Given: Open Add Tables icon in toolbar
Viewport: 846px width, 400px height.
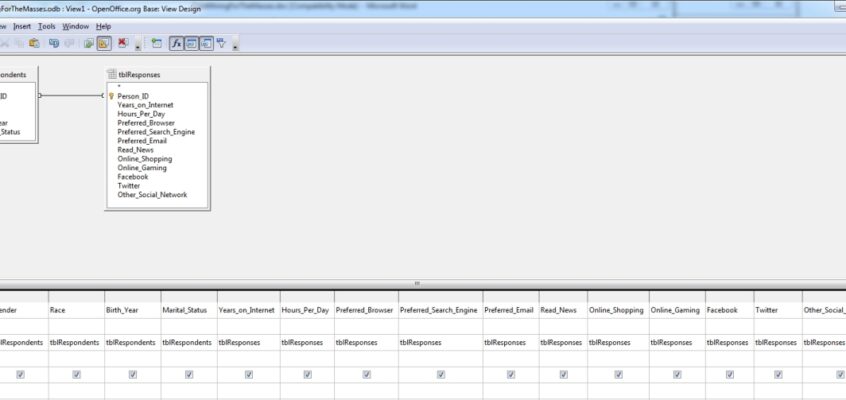Looking at the screenshot, I should pyautogui.click(x=156, y=44).
